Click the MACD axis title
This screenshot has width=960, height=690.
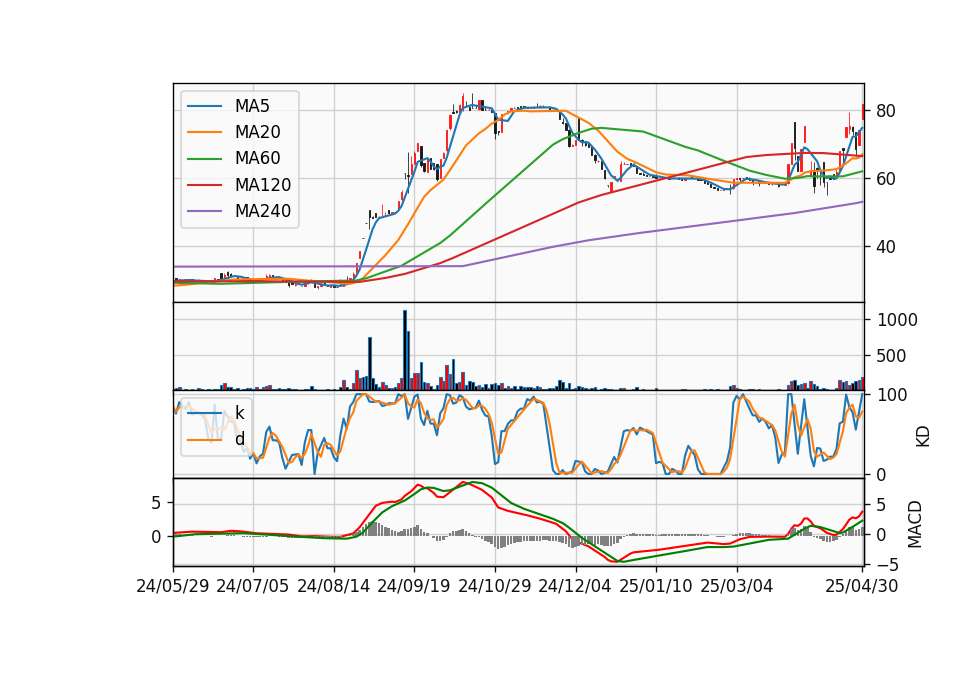click(x=915, y=524)
